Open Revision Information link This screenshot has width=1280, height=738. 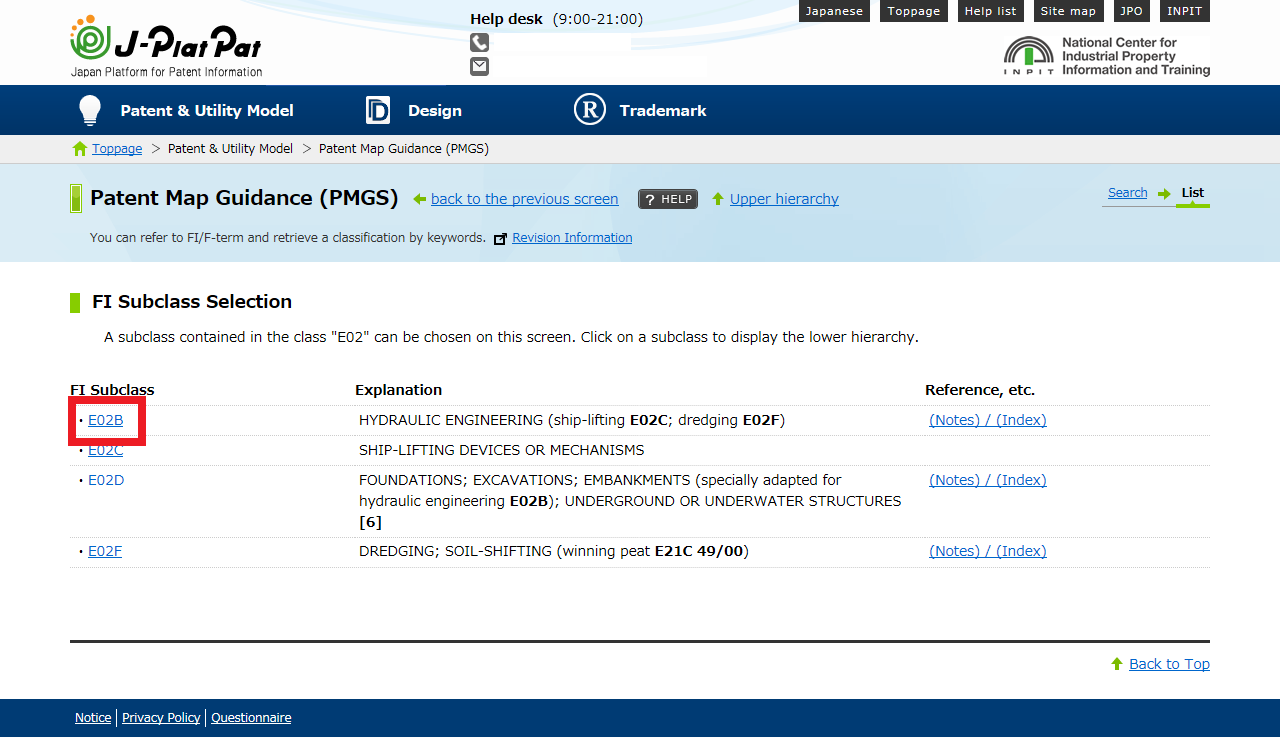click(x=571, y=238)
